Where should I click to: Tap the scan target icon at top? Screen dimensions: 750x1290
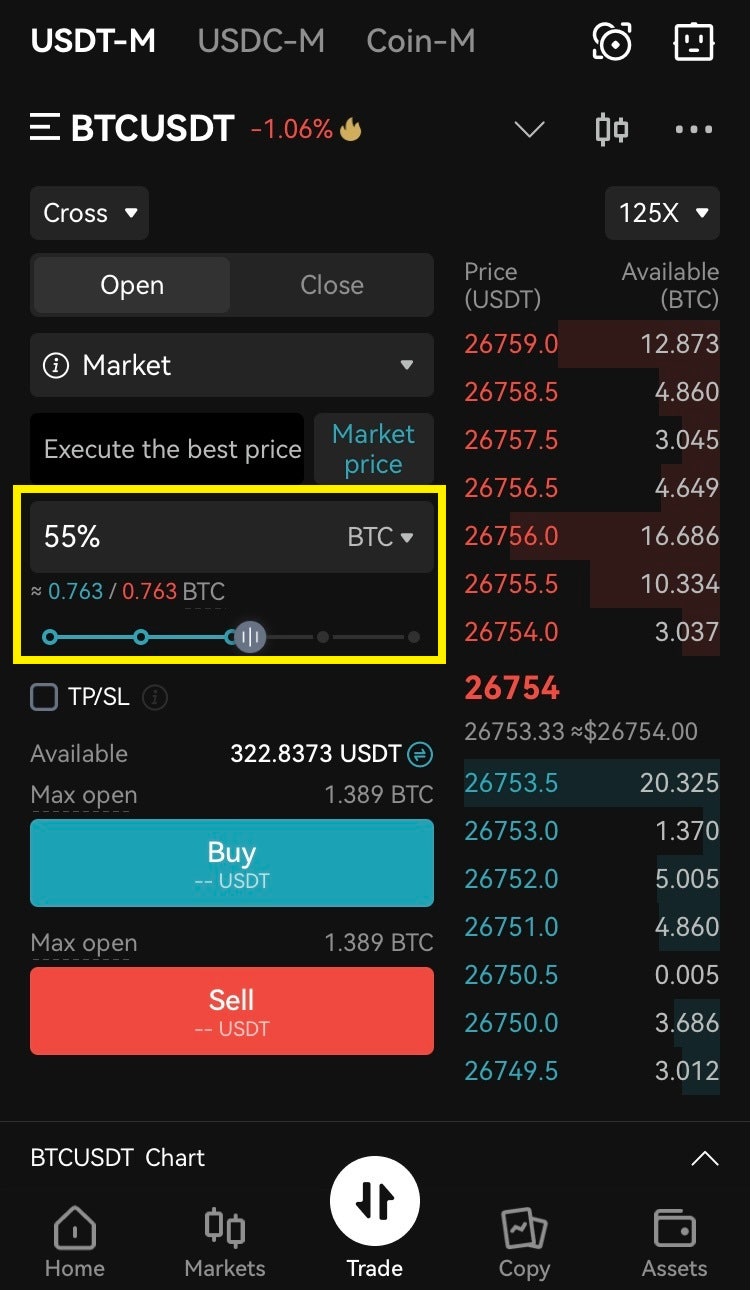click(612, 41)
